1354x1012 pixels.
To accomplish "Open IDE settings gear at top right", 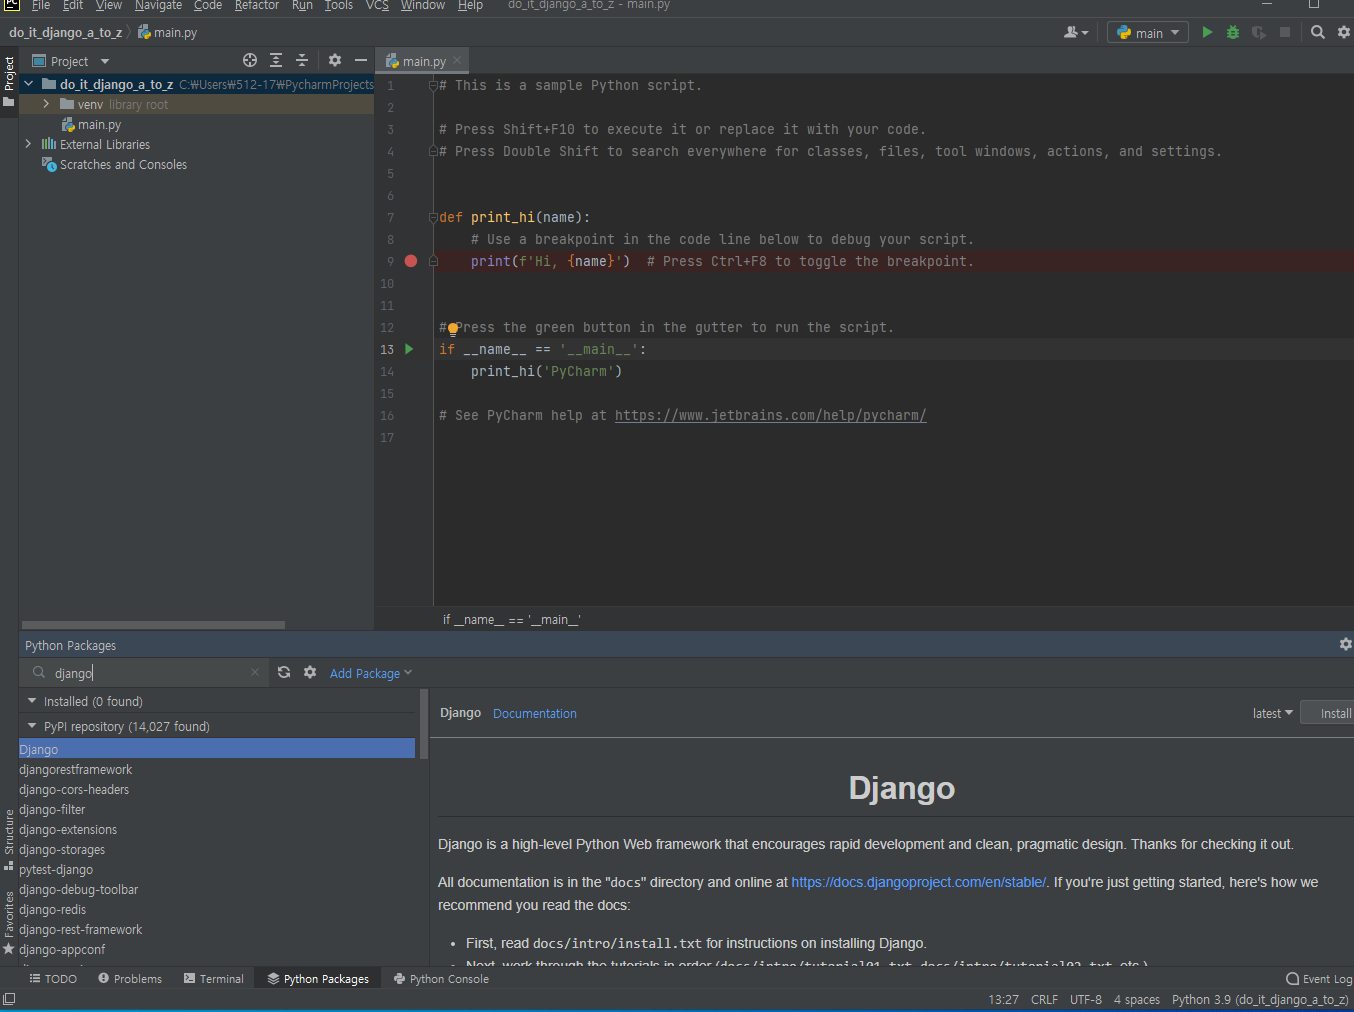I will [x=1344, y=33].
